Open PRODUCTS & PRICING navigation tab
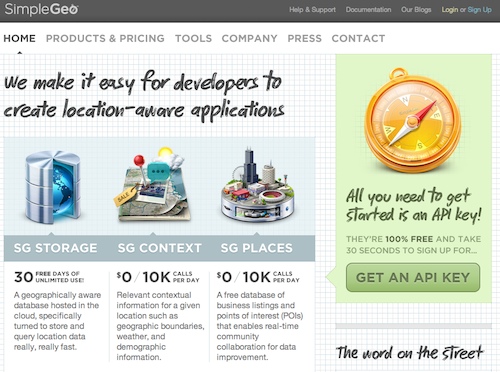Viewport: 500px width, 372px height. pos(105,38)
